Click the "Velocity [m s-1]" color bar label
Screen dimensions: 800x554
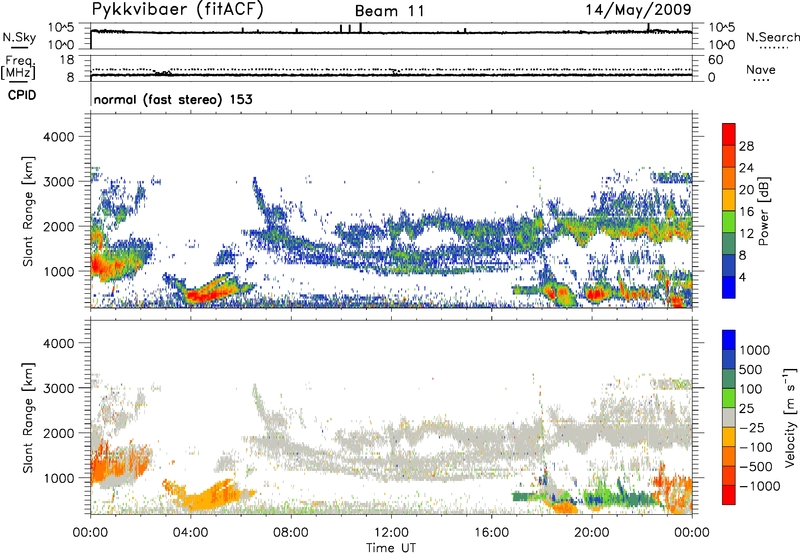[790, 417]
